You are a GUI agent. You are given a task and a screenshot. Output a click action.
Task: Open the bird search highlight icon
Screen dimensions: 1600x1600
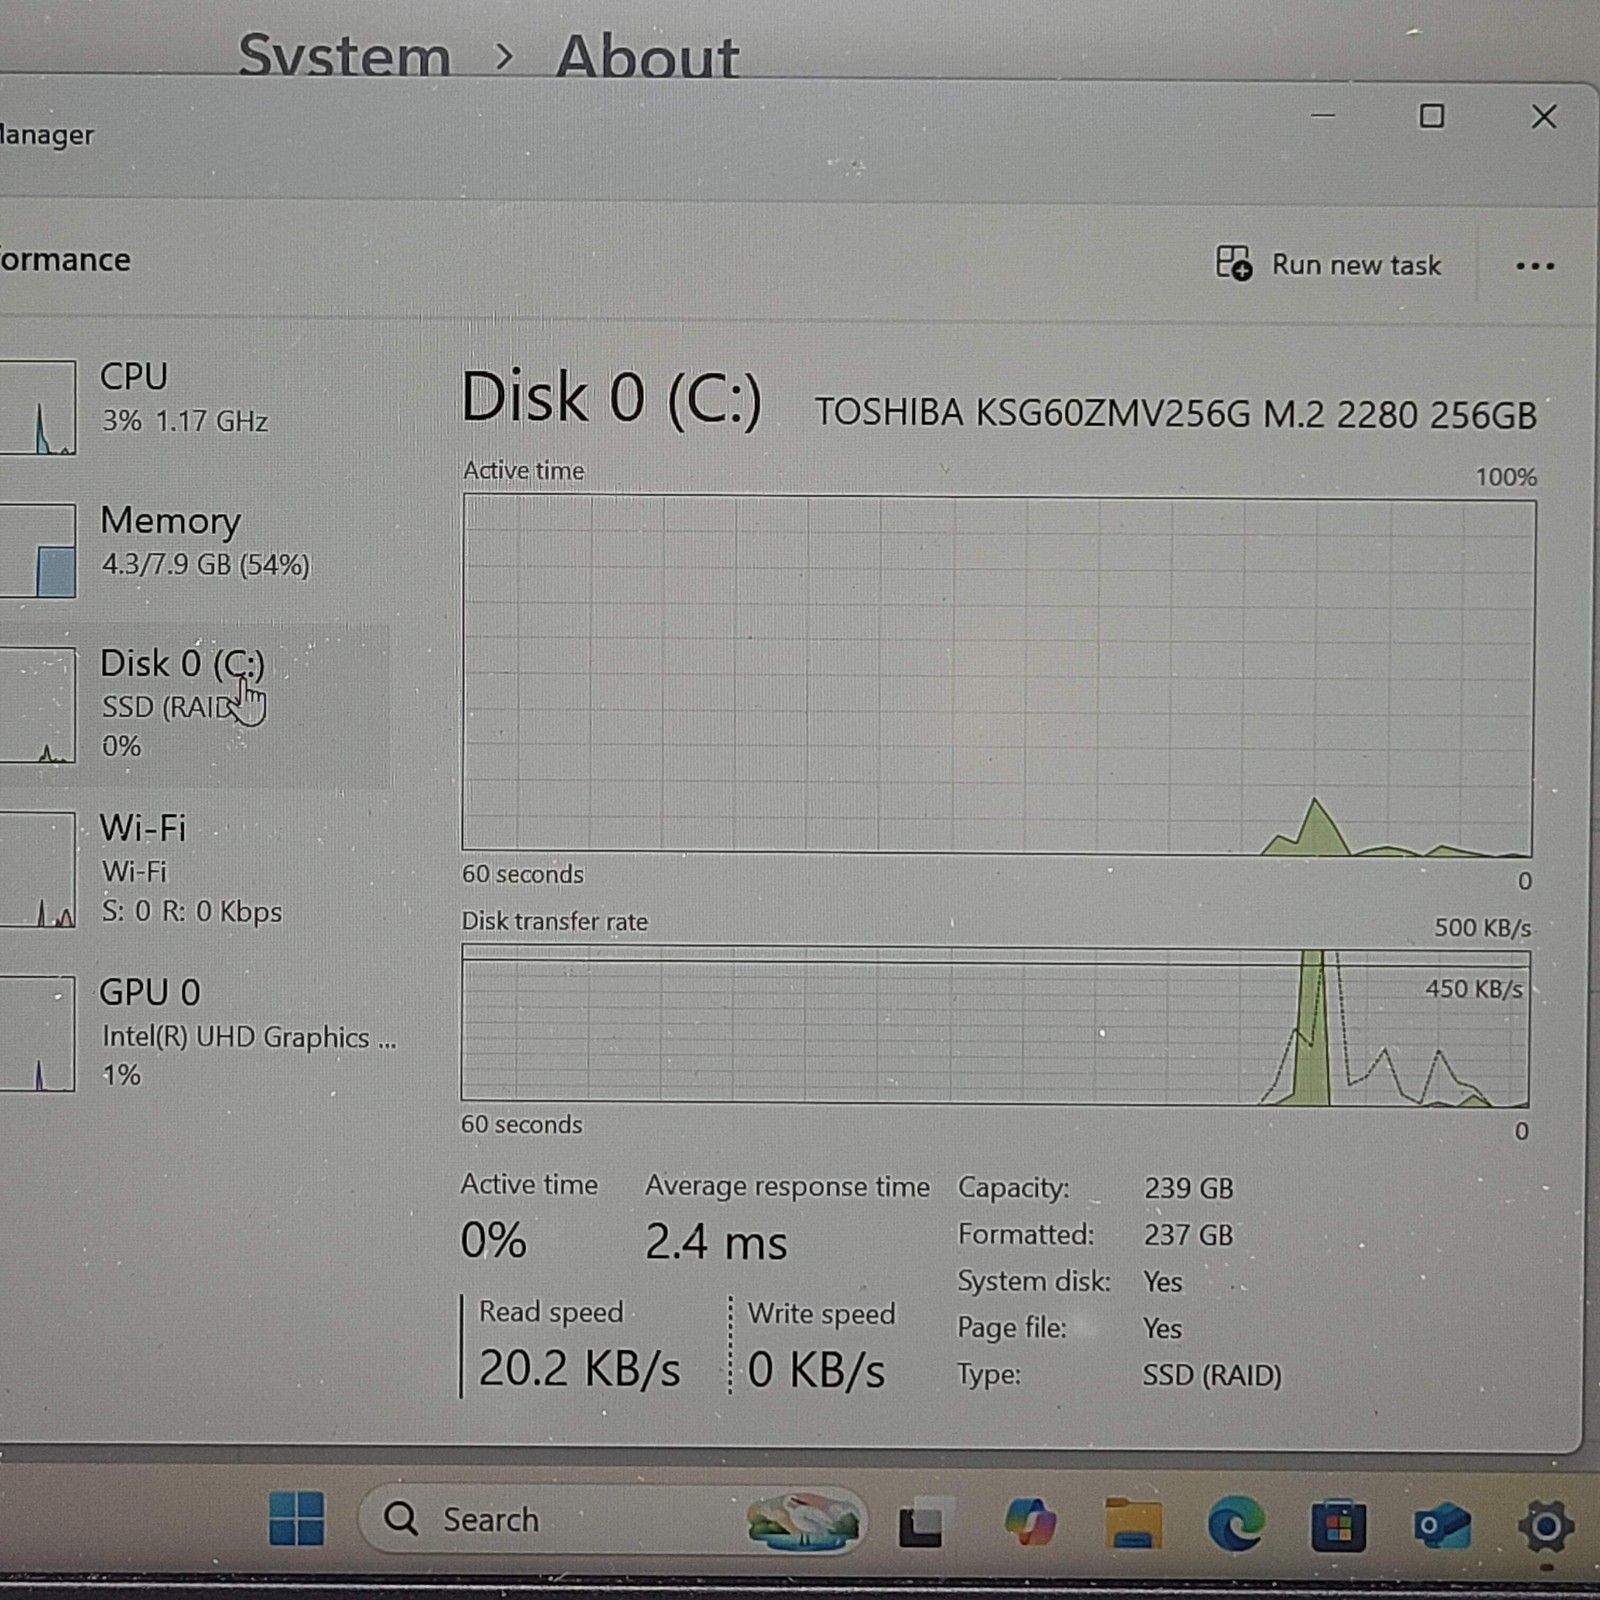pyautogui.click(x=803, y=1521)
